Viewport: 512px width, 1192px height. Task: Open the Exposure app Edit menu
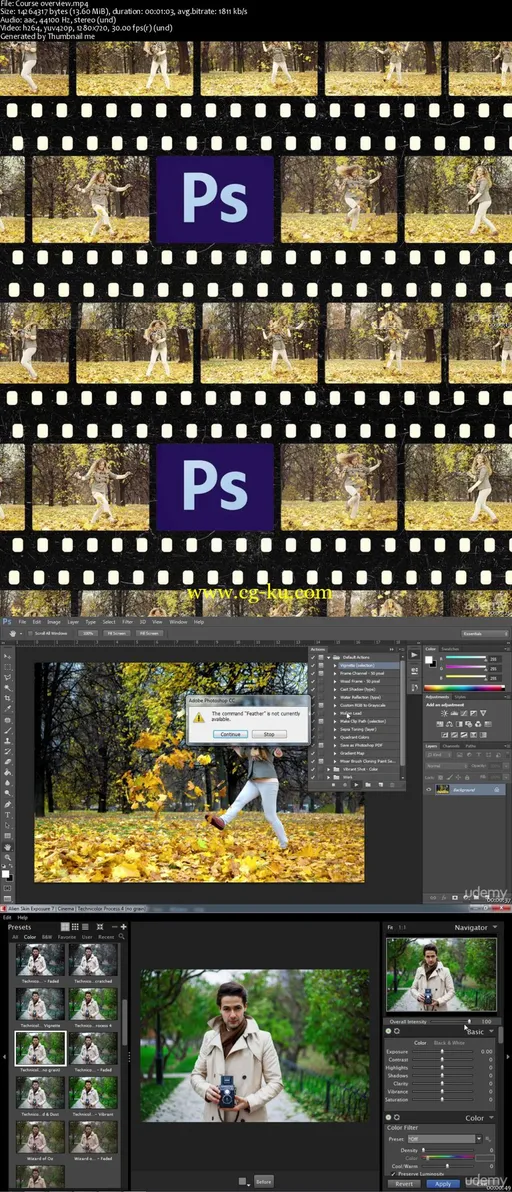7,918
